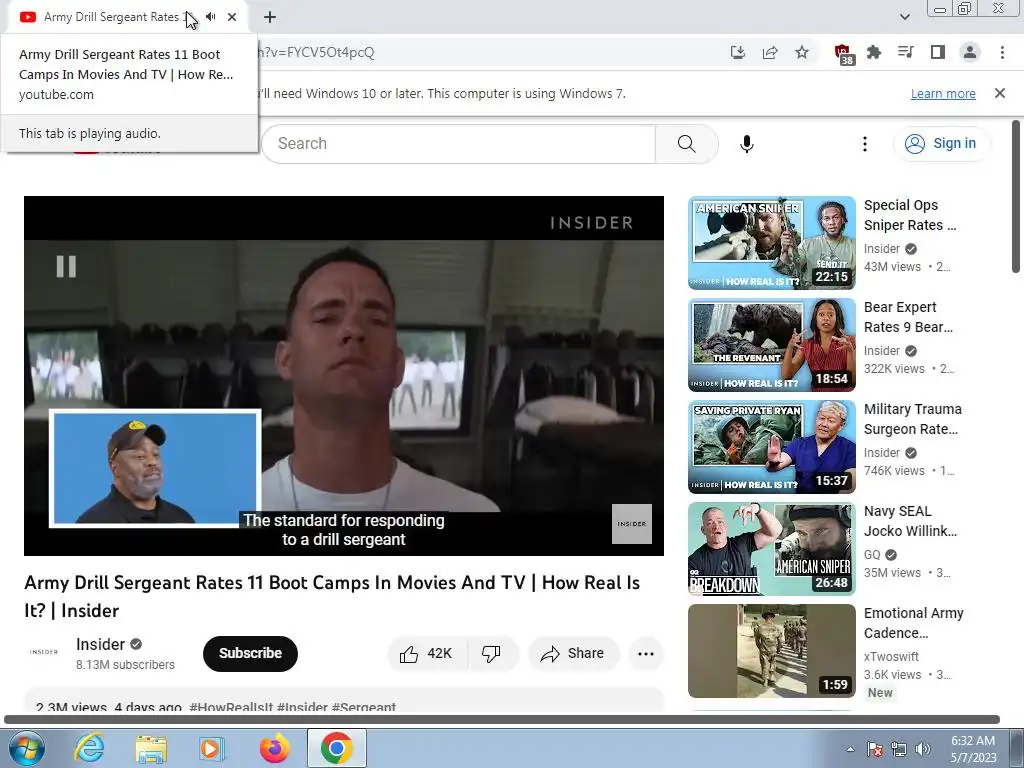The image size is (1024, 768).
Task: Open the Chrome three-dot menu
Action: click(1002, 52)
